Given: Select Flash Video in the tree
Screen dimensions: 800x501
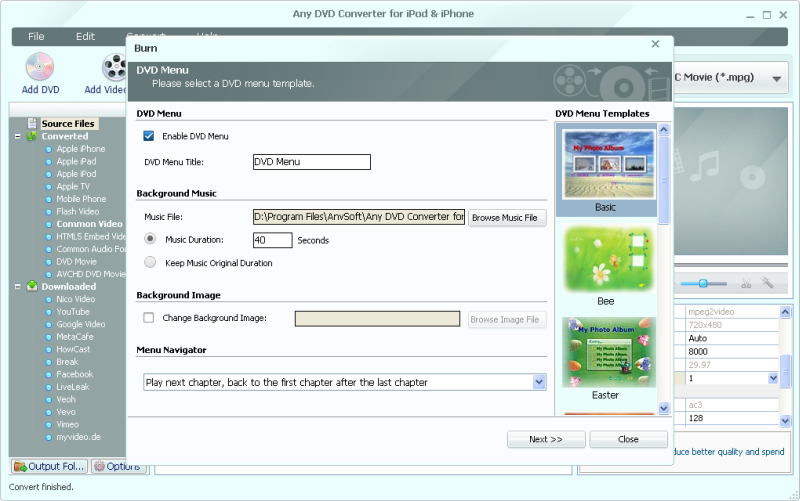Looking at the screenshot, I should click(x=78, y=211).
